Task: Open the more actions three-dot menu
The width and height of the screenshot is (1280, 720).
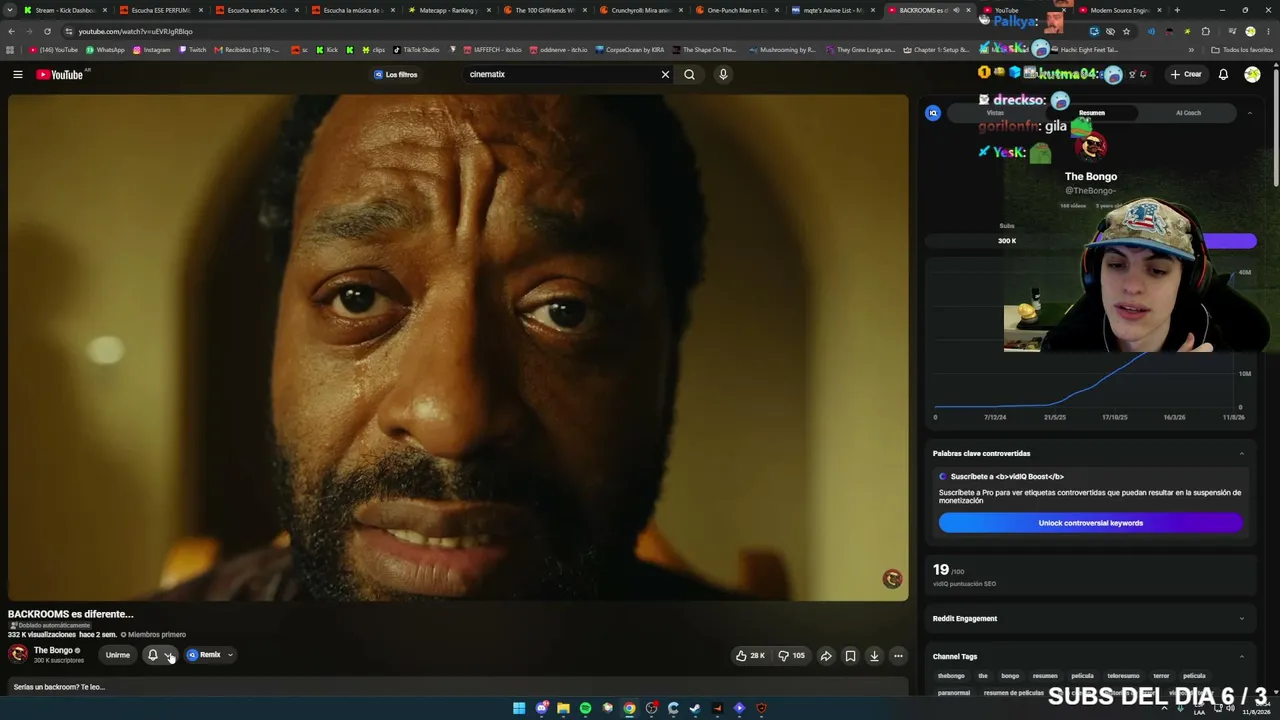Action: pos(898,656)
